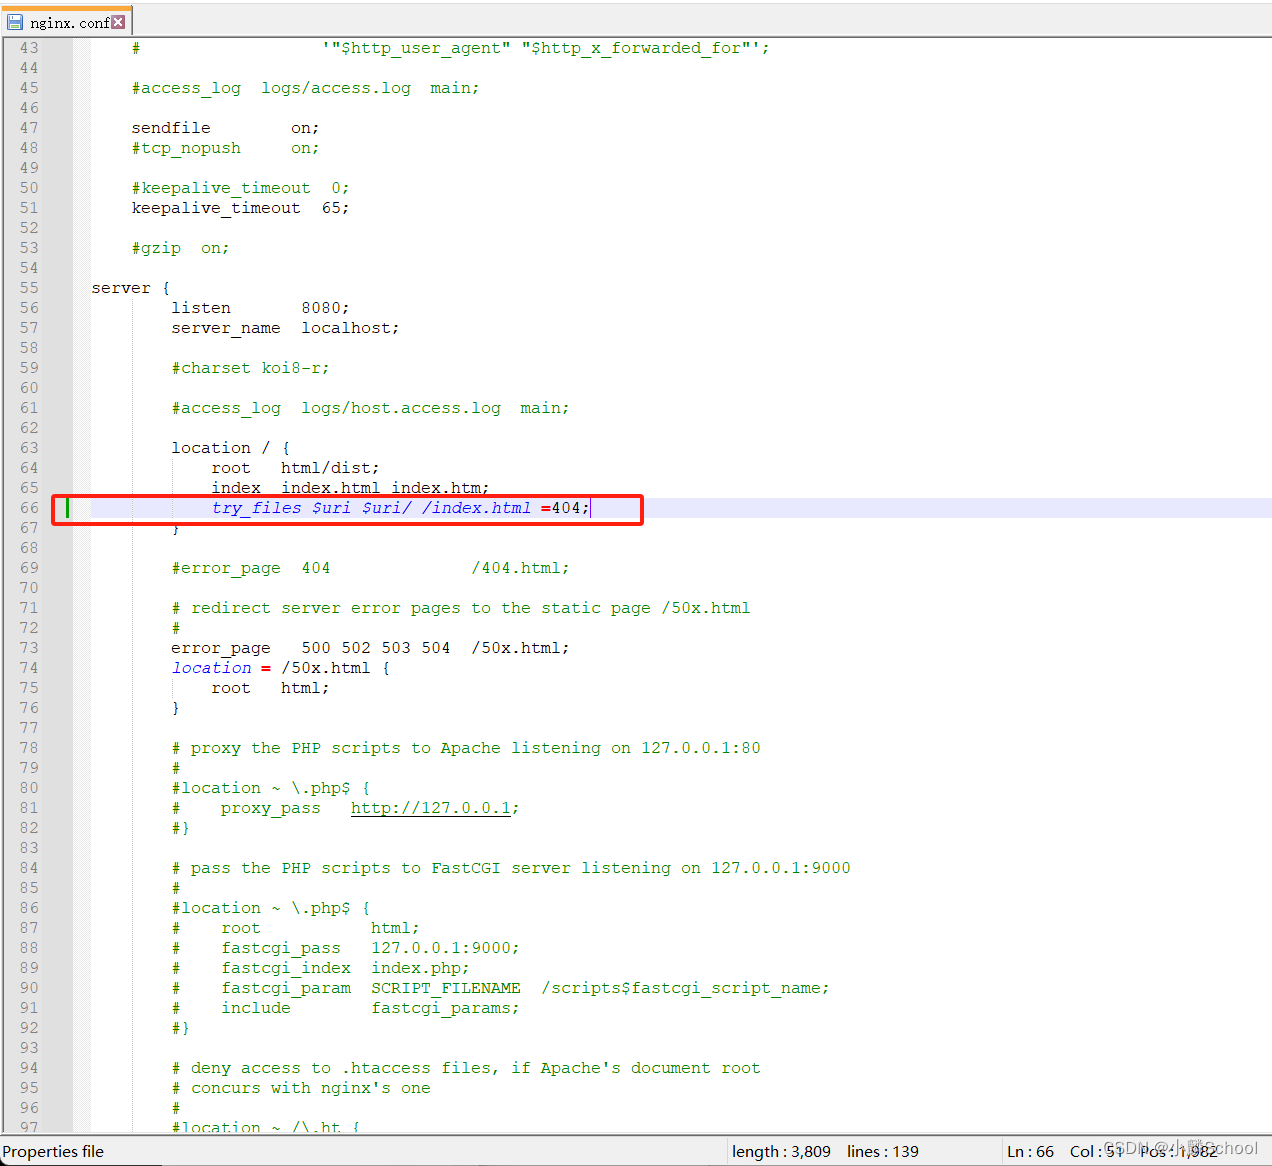Click 'logs/host.access.log' on line 61
The image size is (1272, 1166).
(x=401, y=408)
